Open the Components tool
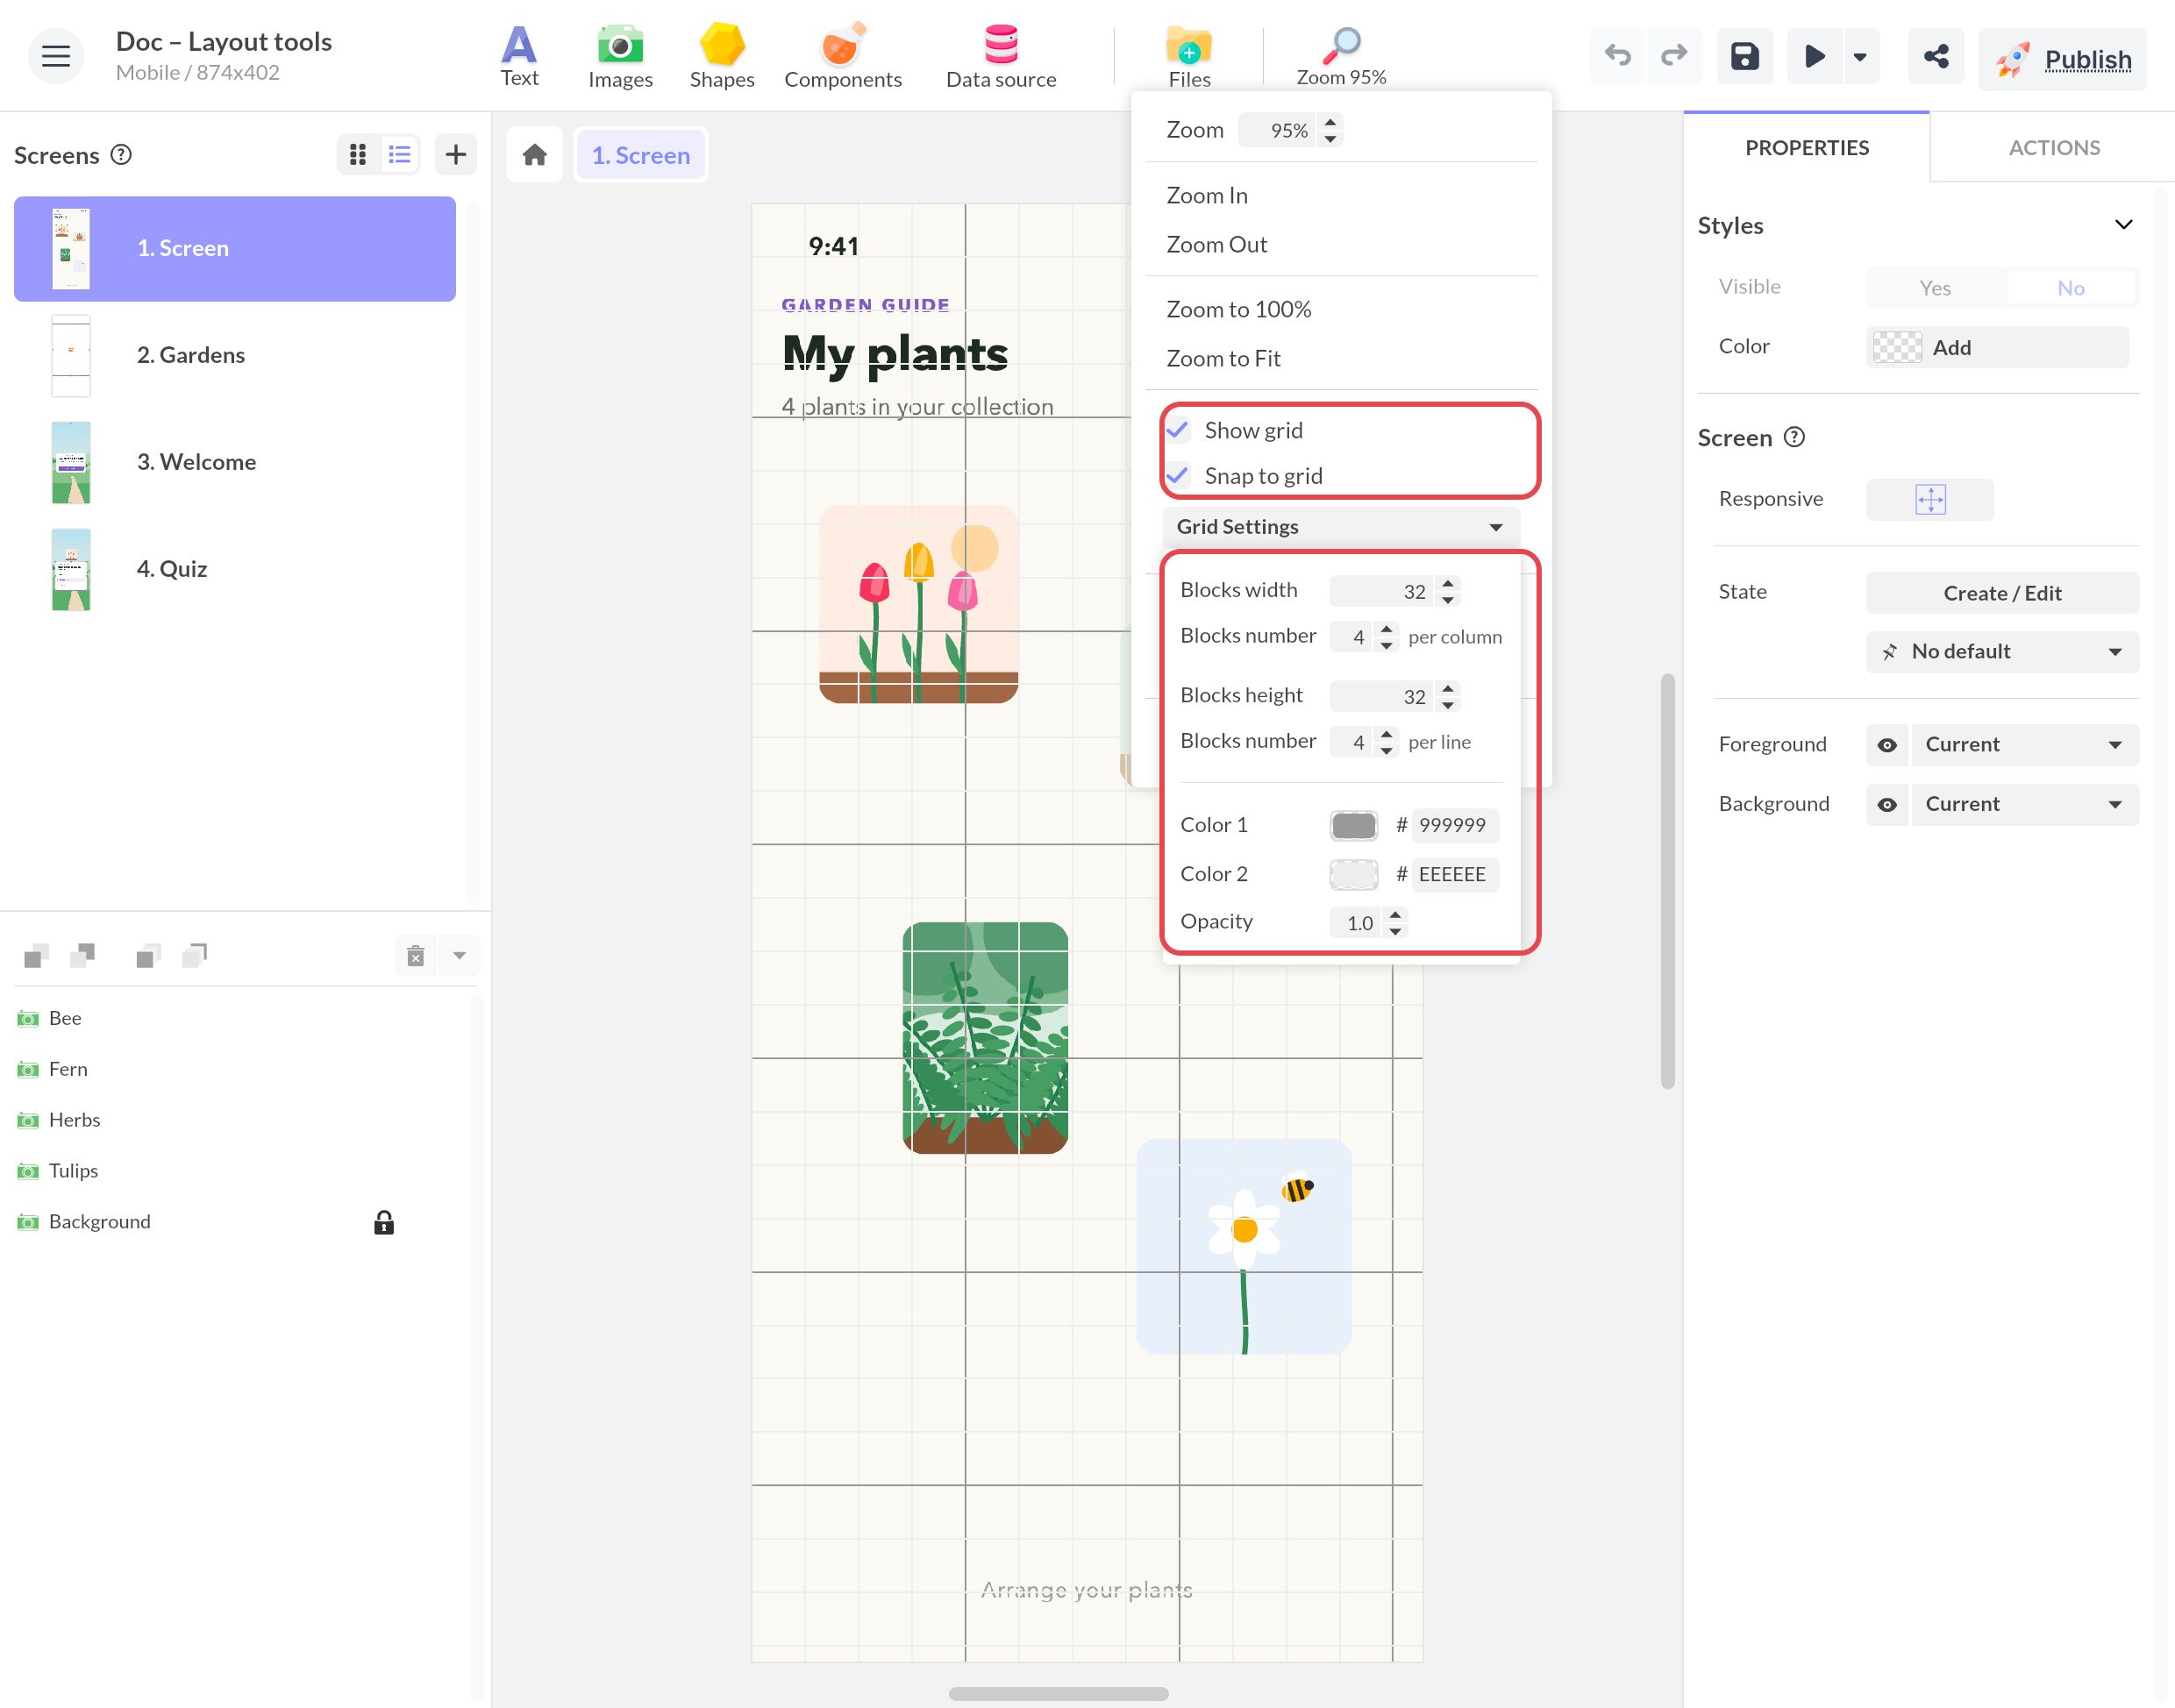 [842, 56]
